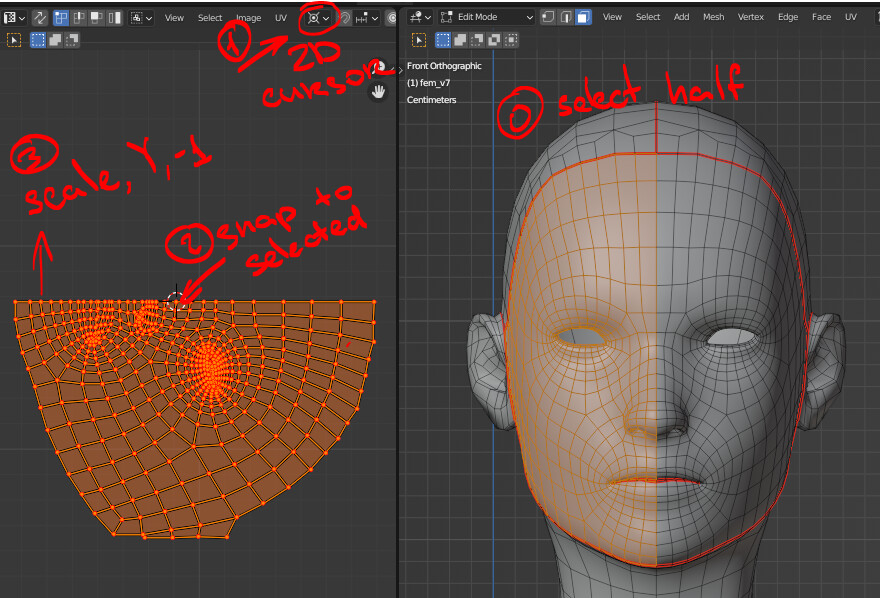
Task: Choose Set new selection mode in UV editor
Action: pyautogui.click(x=38, y=40)
